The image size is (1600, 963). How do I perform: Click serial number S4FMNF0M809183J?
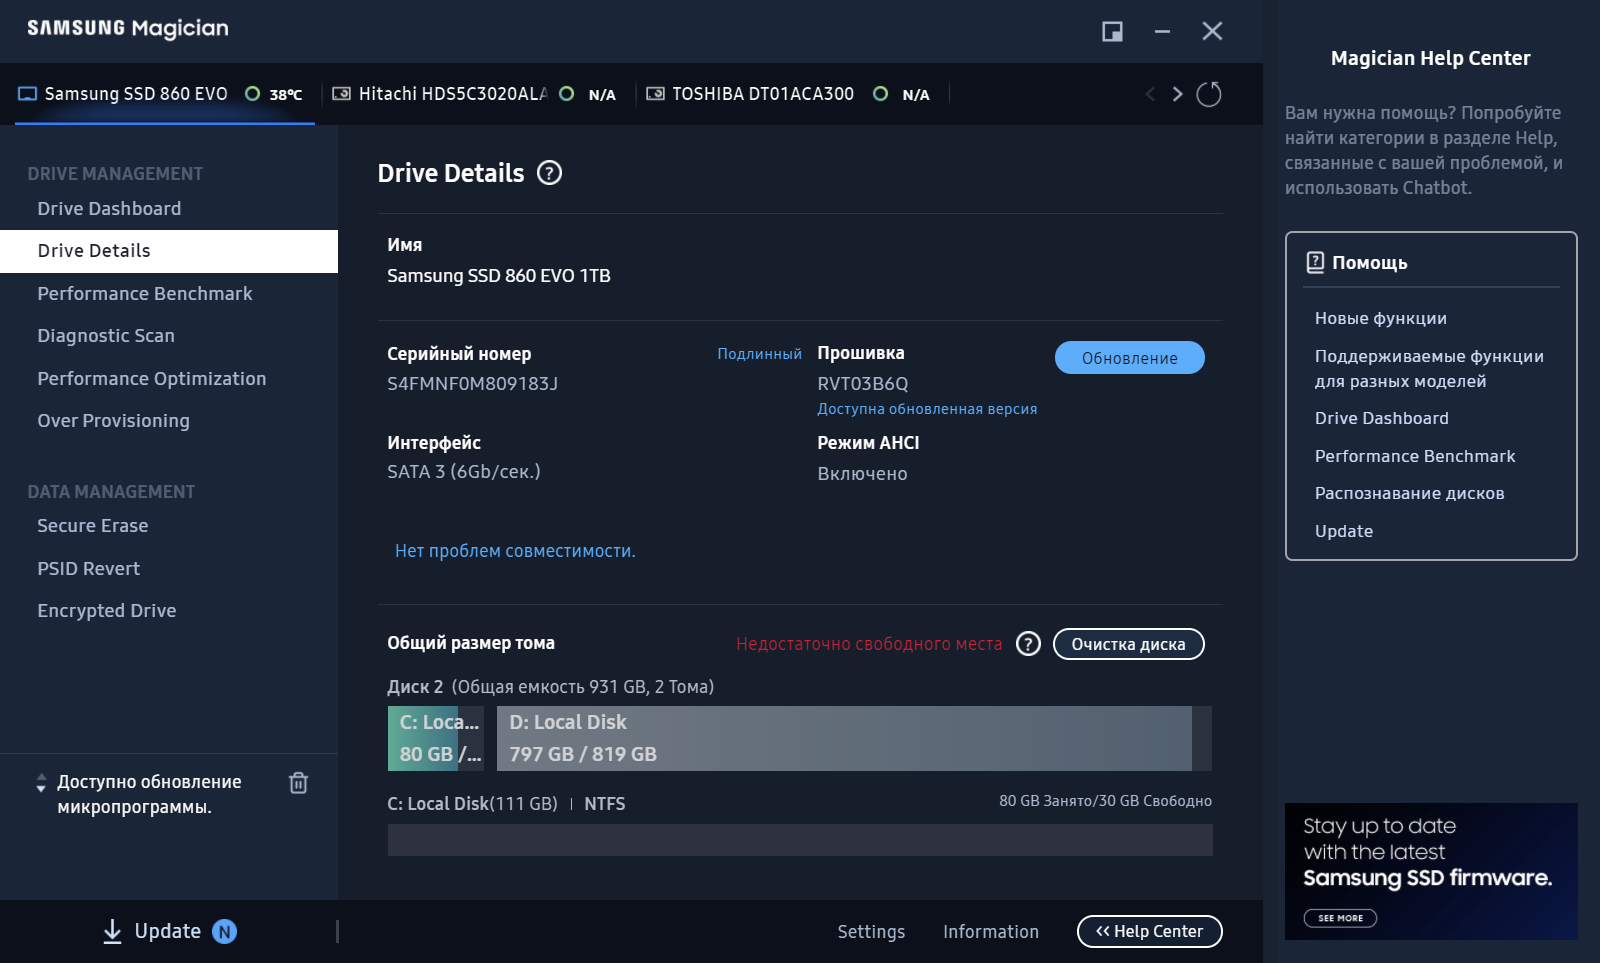473,384
